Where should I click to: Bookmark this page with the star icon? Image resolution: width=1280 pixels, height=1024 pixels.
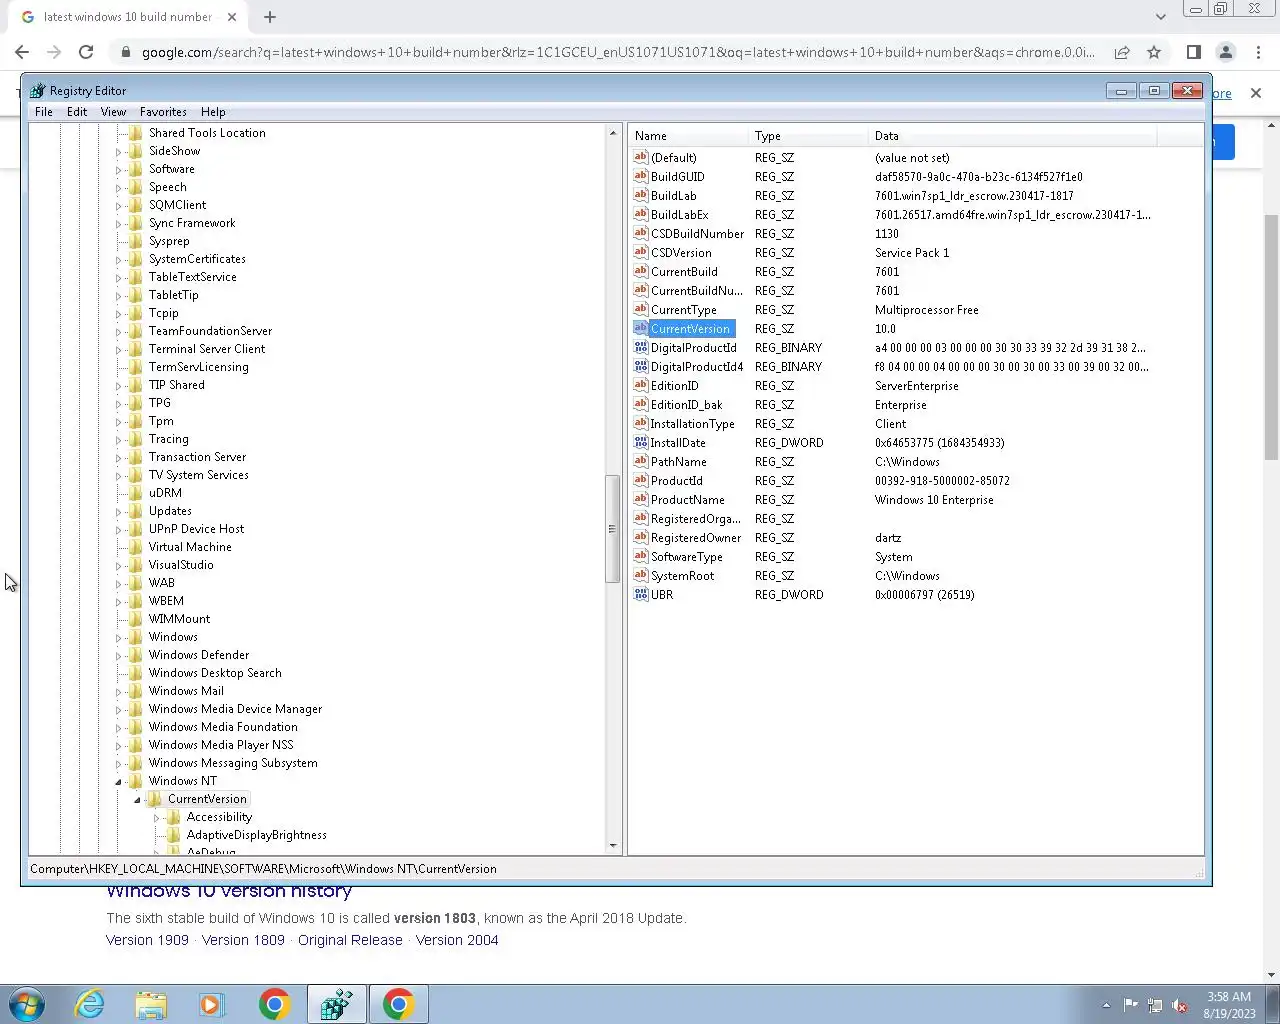coord(1154,52)
